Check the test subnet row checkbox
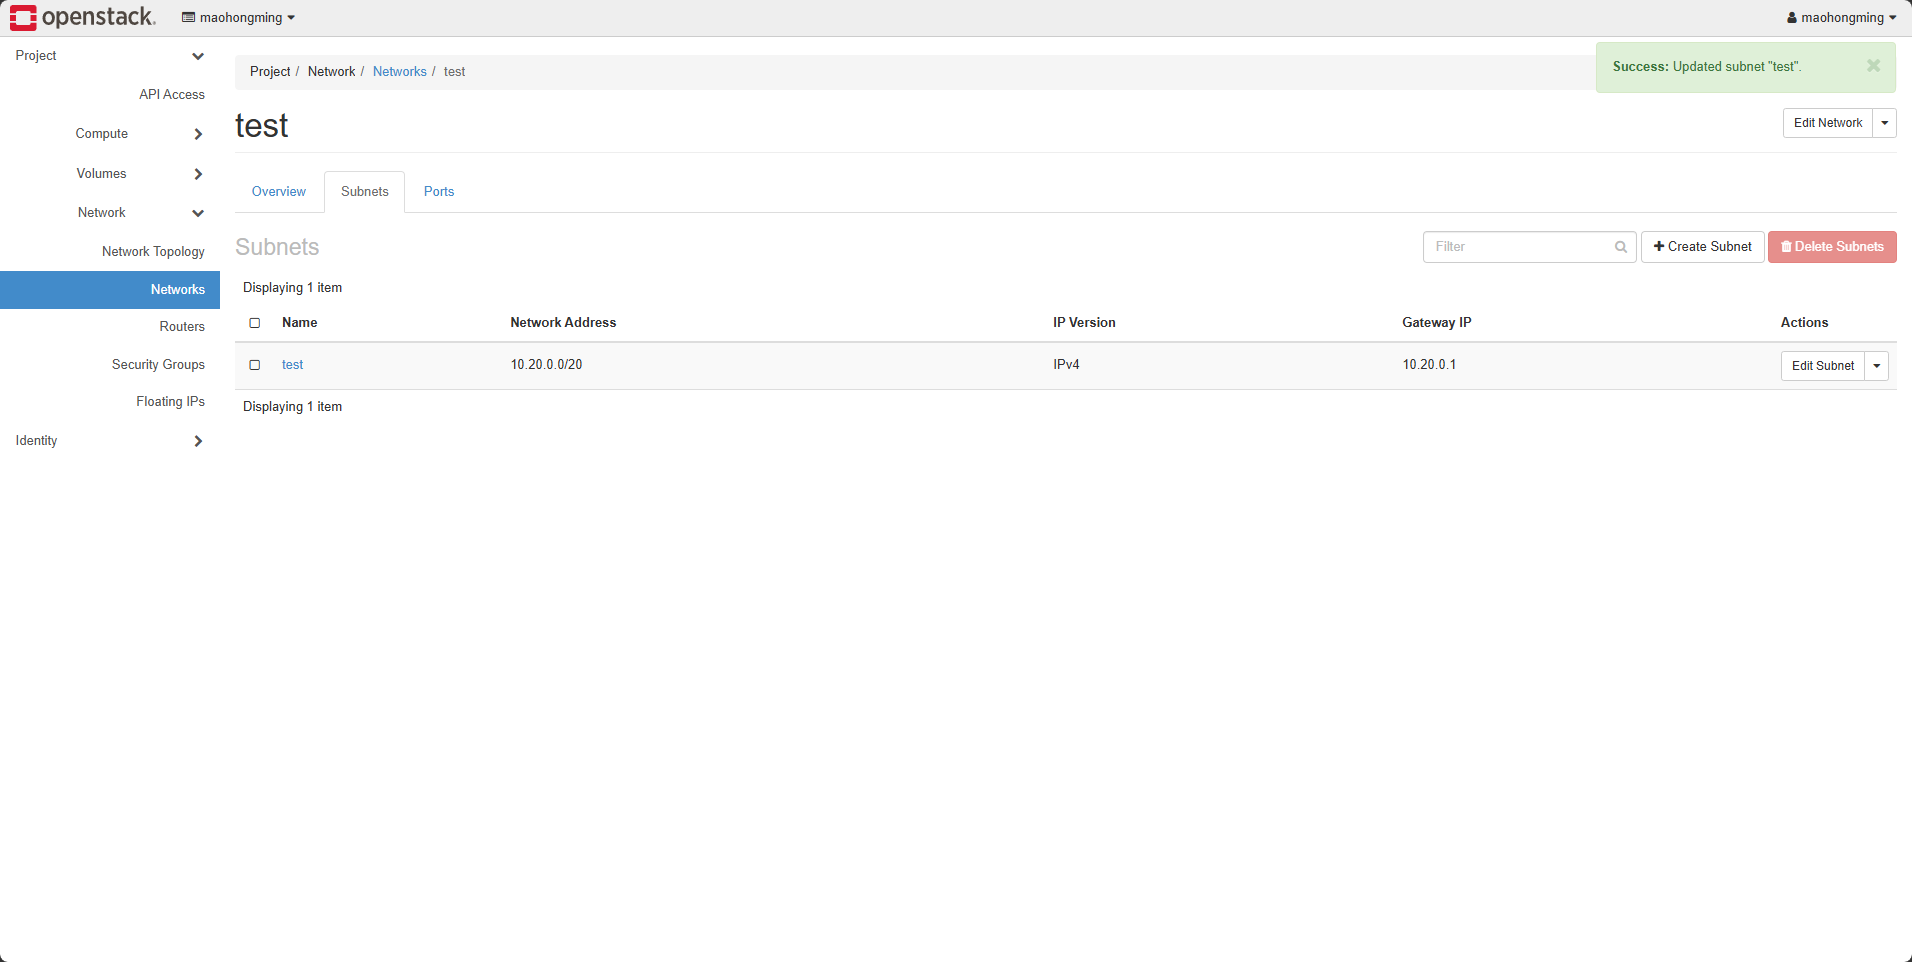This screenshot has width=1912, height=962. (x=255, y=365)
